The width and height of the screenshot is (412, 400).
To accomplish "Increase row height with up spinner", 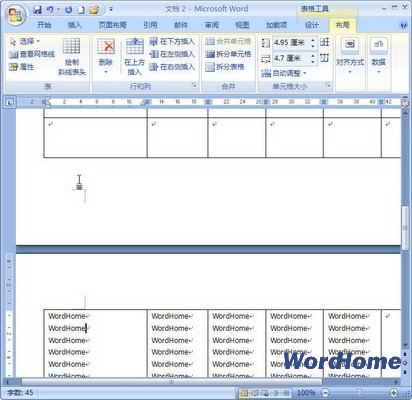I will point(313,40).
